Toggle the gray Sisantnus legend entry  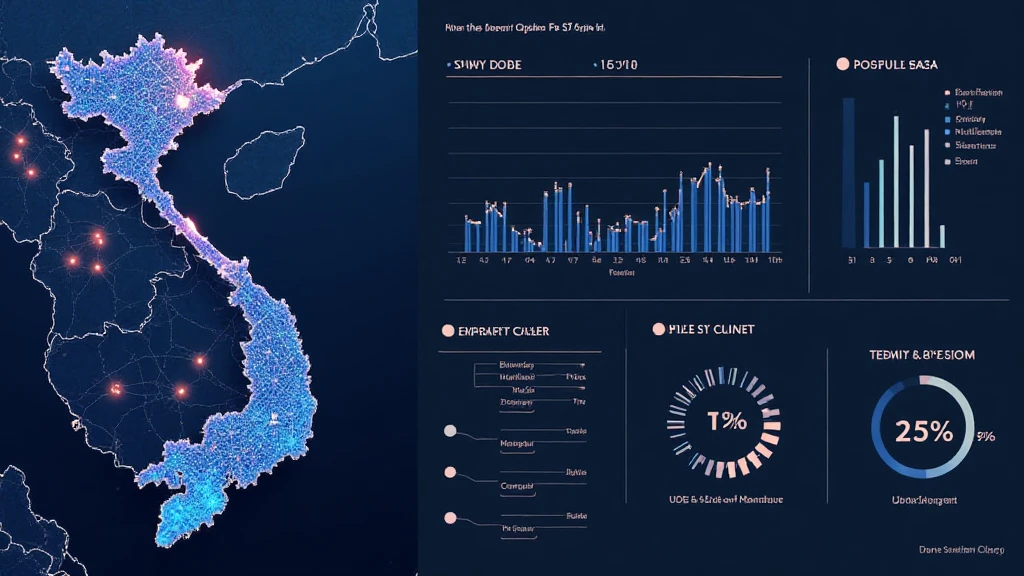click(945, 144)
